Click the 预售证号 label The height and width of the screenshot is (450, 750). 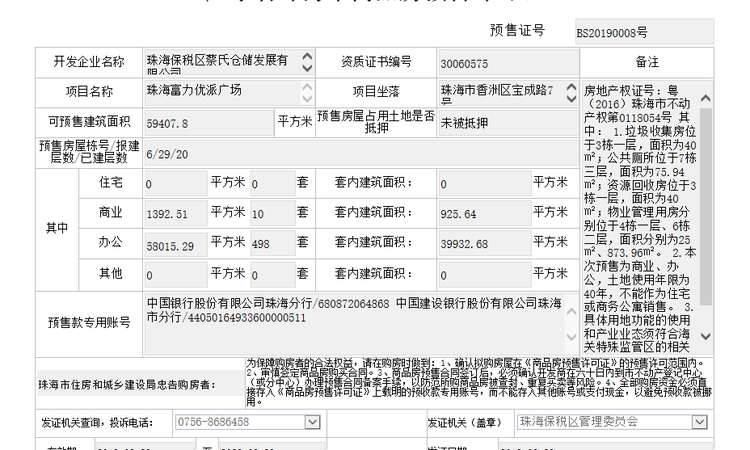tap(517, 30)
